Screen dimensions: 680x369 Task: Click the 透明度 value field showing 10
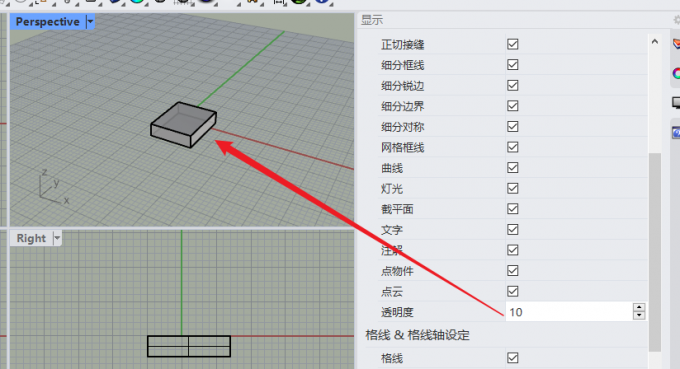(x=569, y=312)
